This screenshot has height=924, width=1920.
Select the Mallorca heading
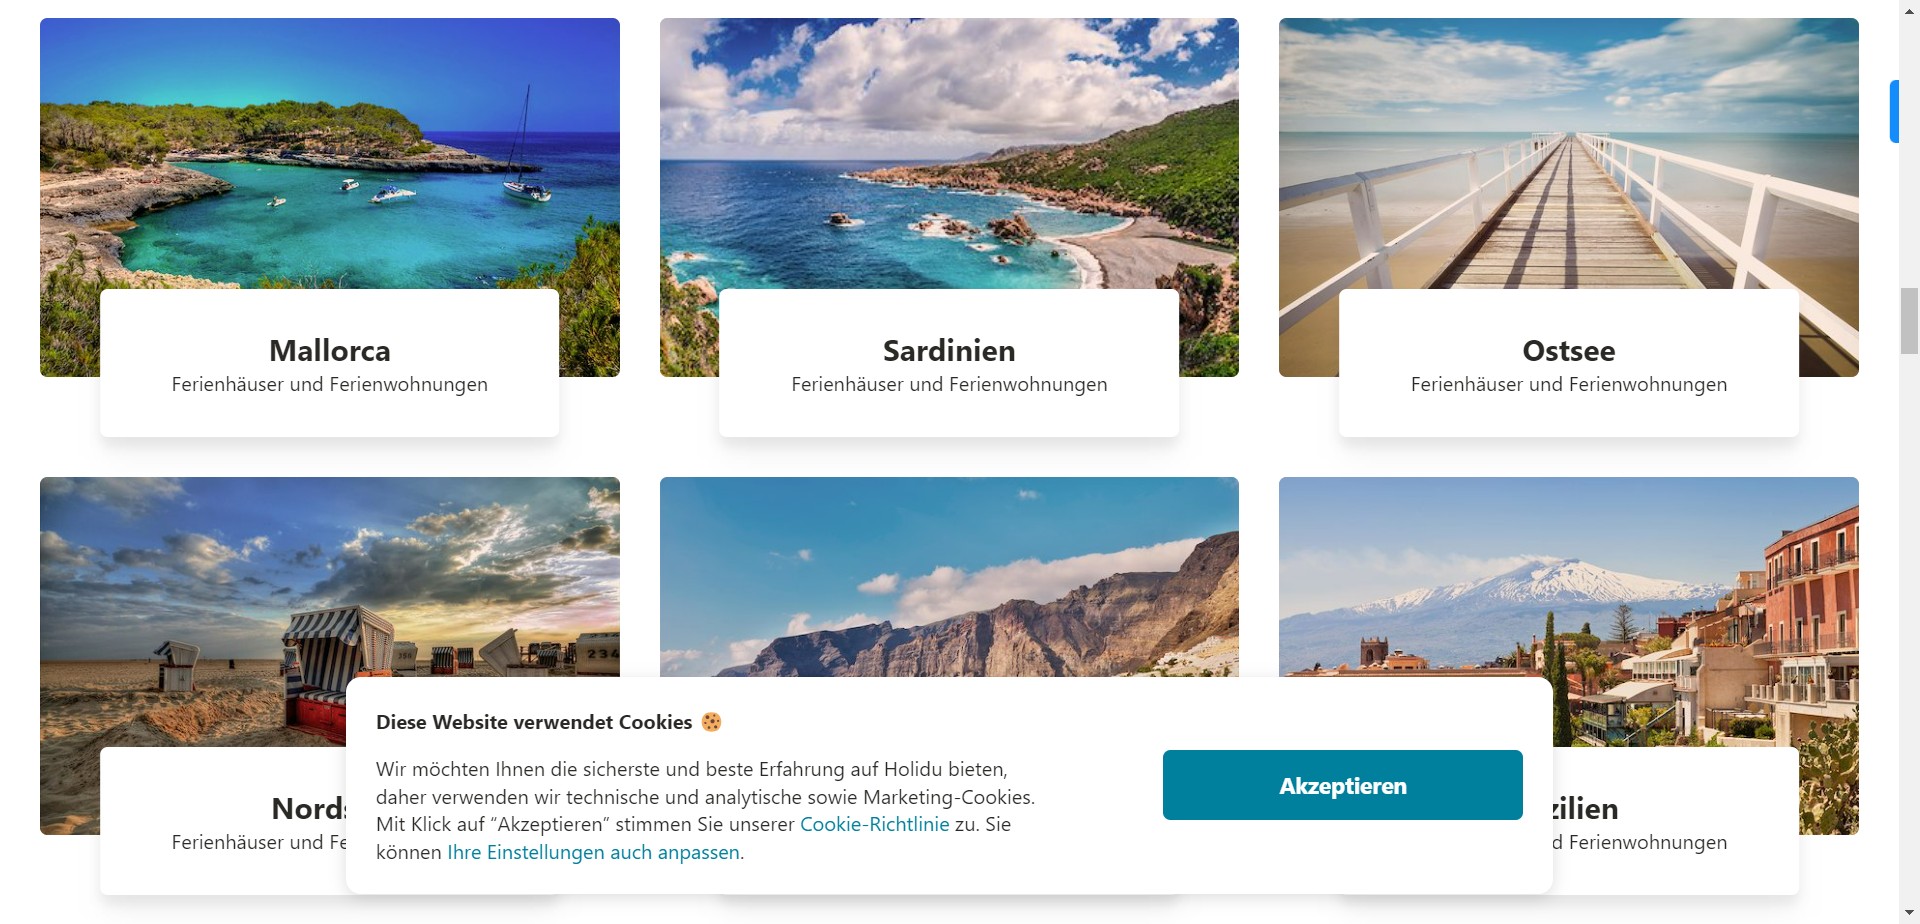click(x=329, y=351)
